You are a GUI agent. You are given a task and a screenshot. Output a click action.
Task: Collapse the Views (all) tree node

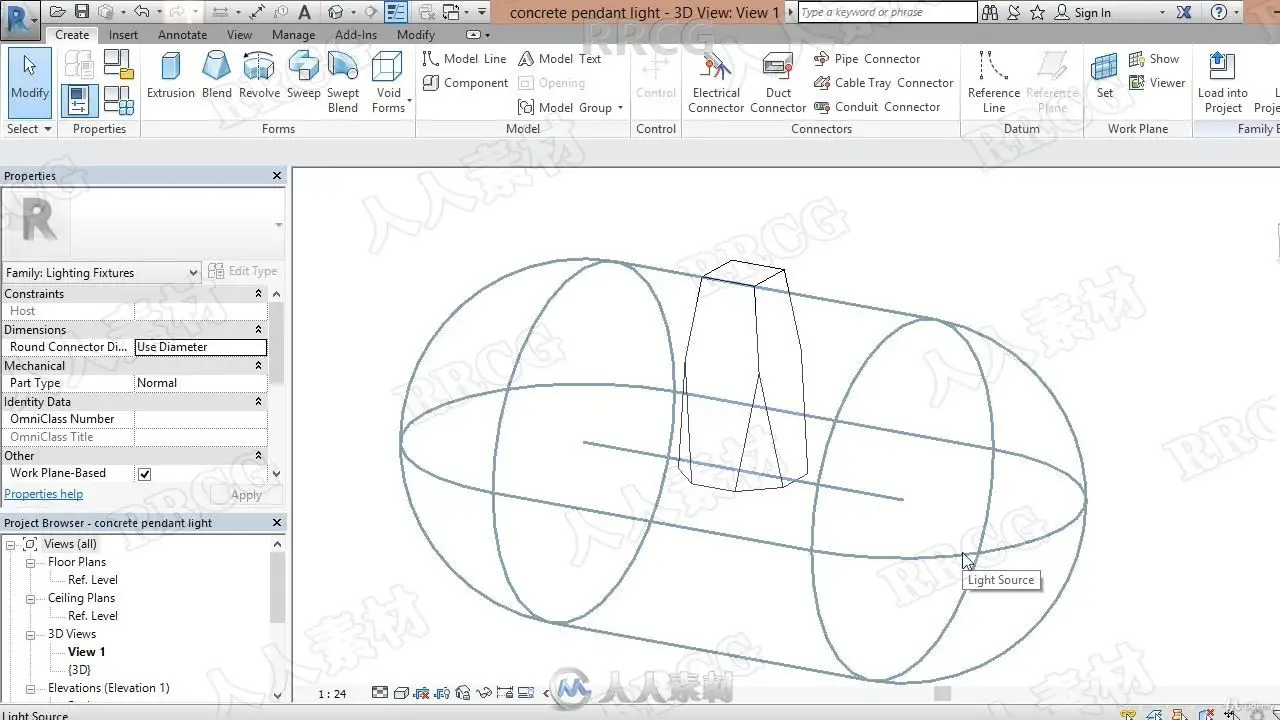pyautogui.click(x=11, y=544)
